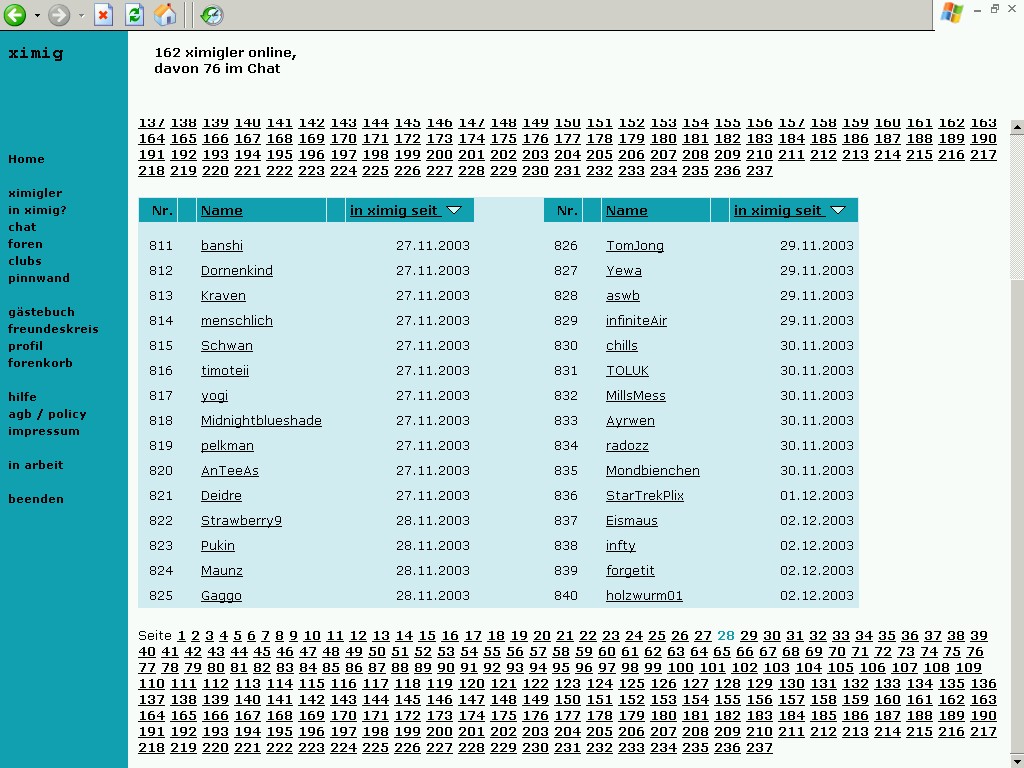1024x768 pixels.
Task: Open the chat section in sidebar
Action: click(x=22, y=227)
